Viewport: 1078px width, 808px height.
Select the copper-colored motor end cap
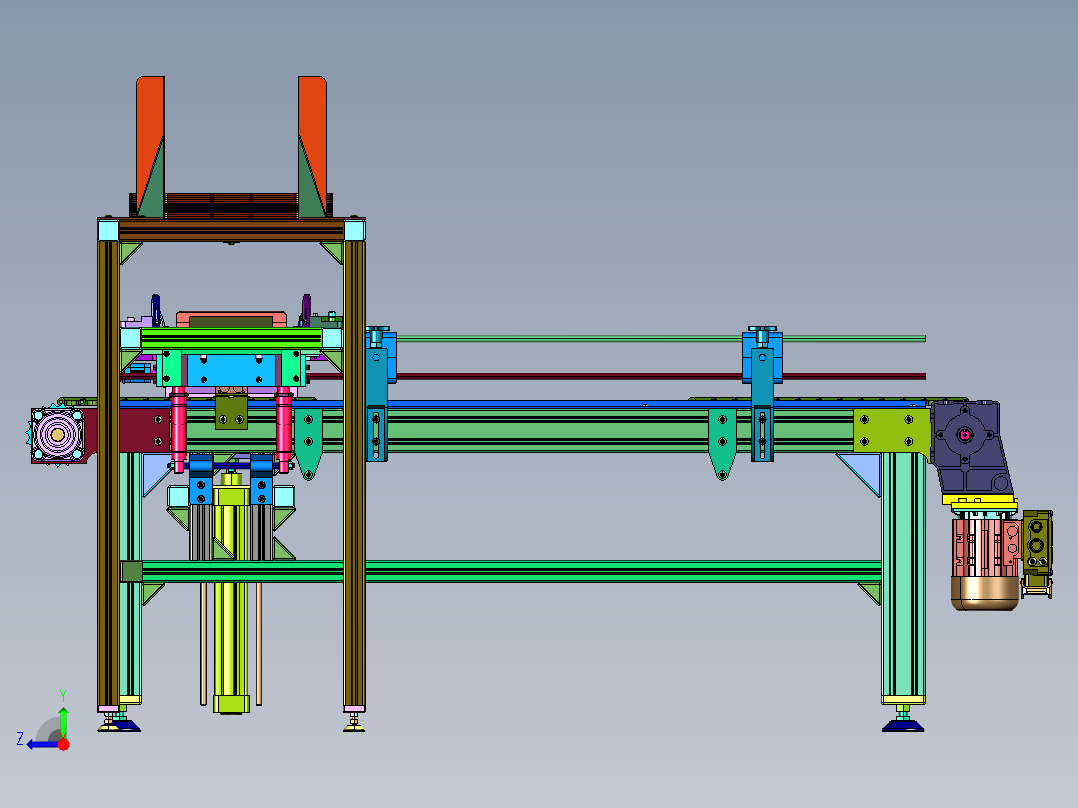pyautogui.click(x=984, y=593)
